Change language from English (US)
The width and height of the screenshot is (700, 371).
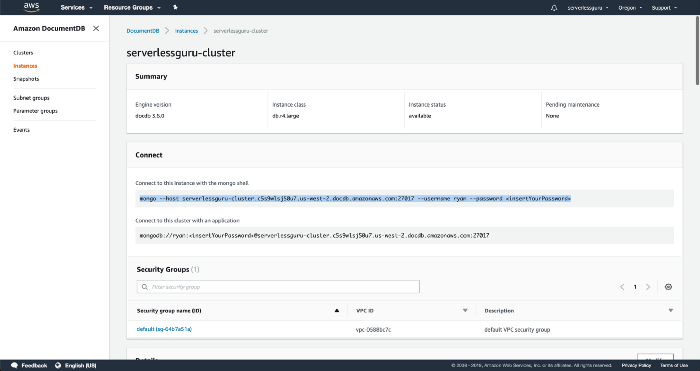coord(75,366)
